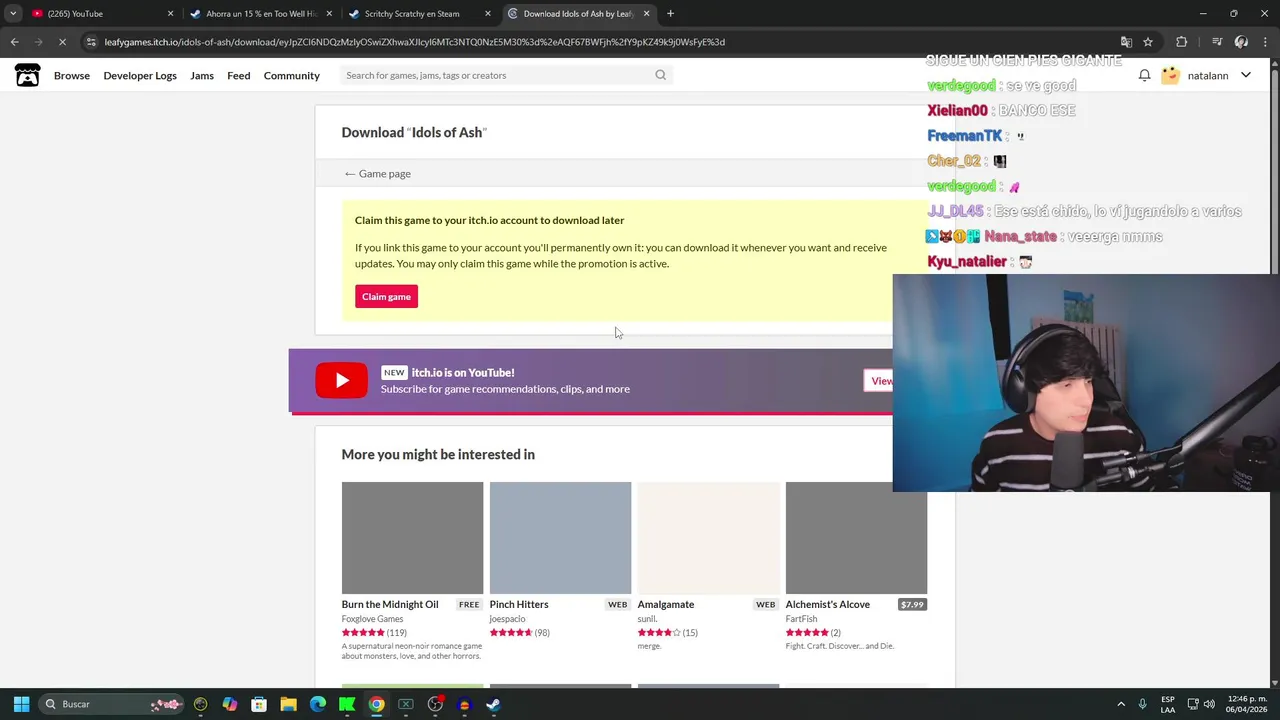
Task: Stop loading the page
Action: tap(62, 42)
